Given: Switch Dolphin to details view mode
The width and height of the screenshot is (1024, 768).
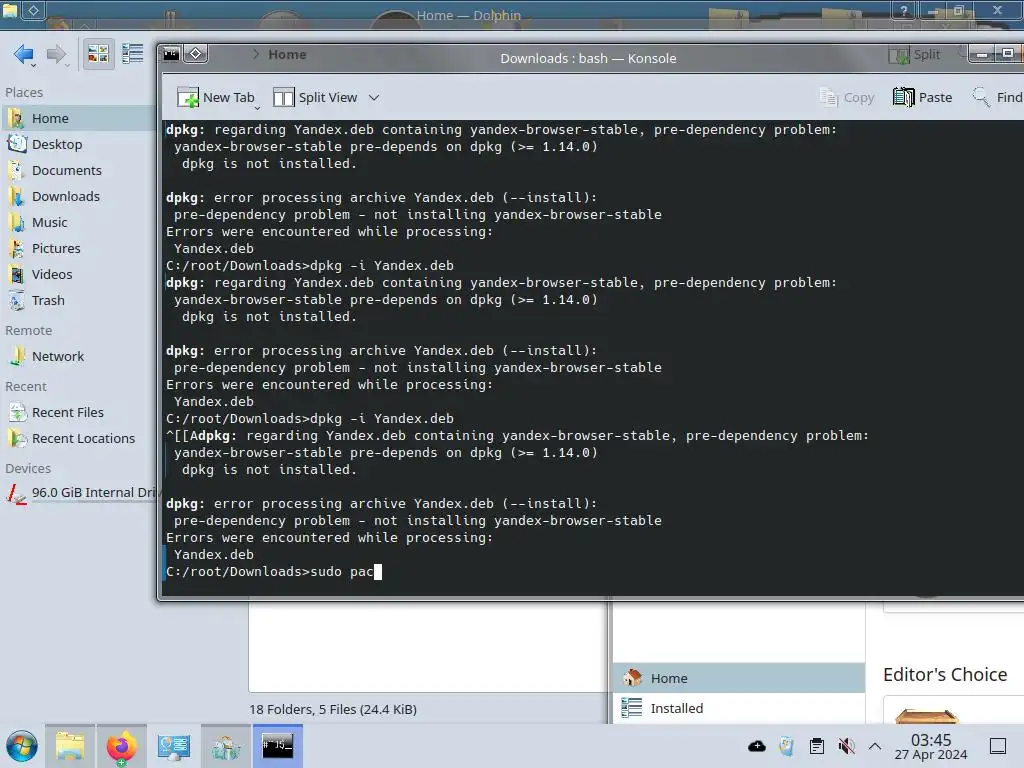Looking at the screenshot, I should point(133,54).
